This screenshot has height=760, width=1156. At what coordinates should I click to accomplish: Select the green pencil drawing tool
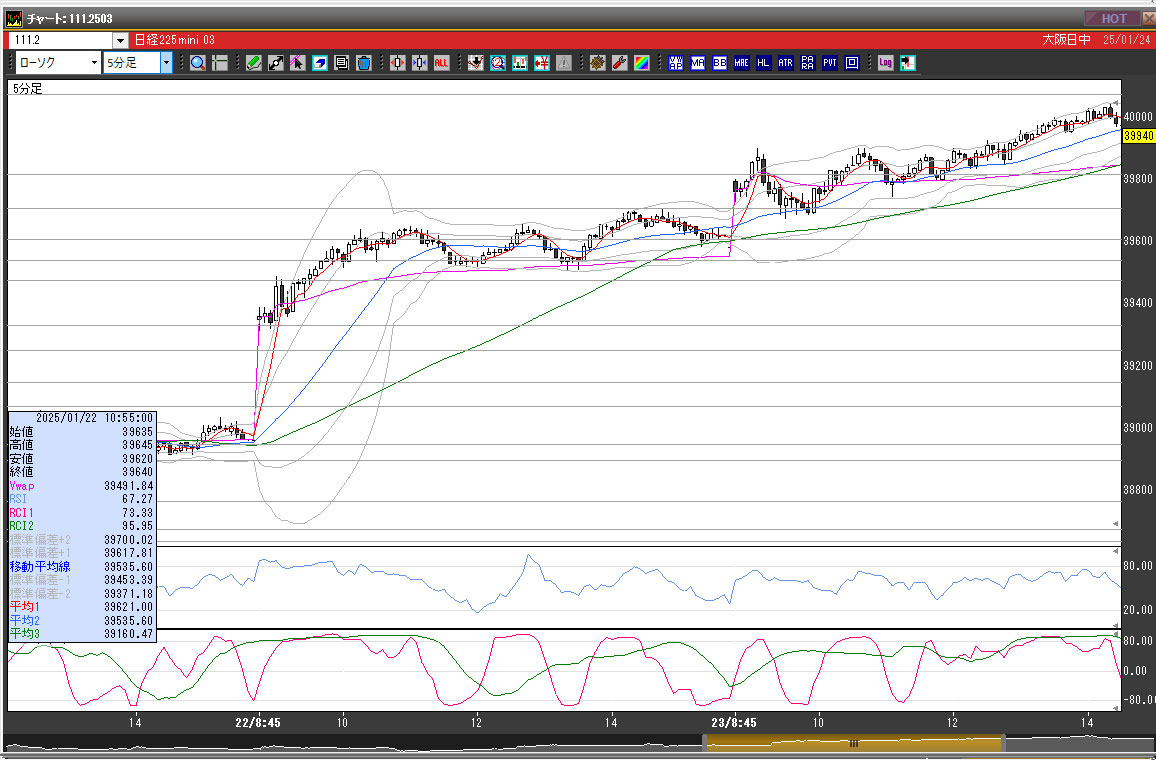(253, 63)
